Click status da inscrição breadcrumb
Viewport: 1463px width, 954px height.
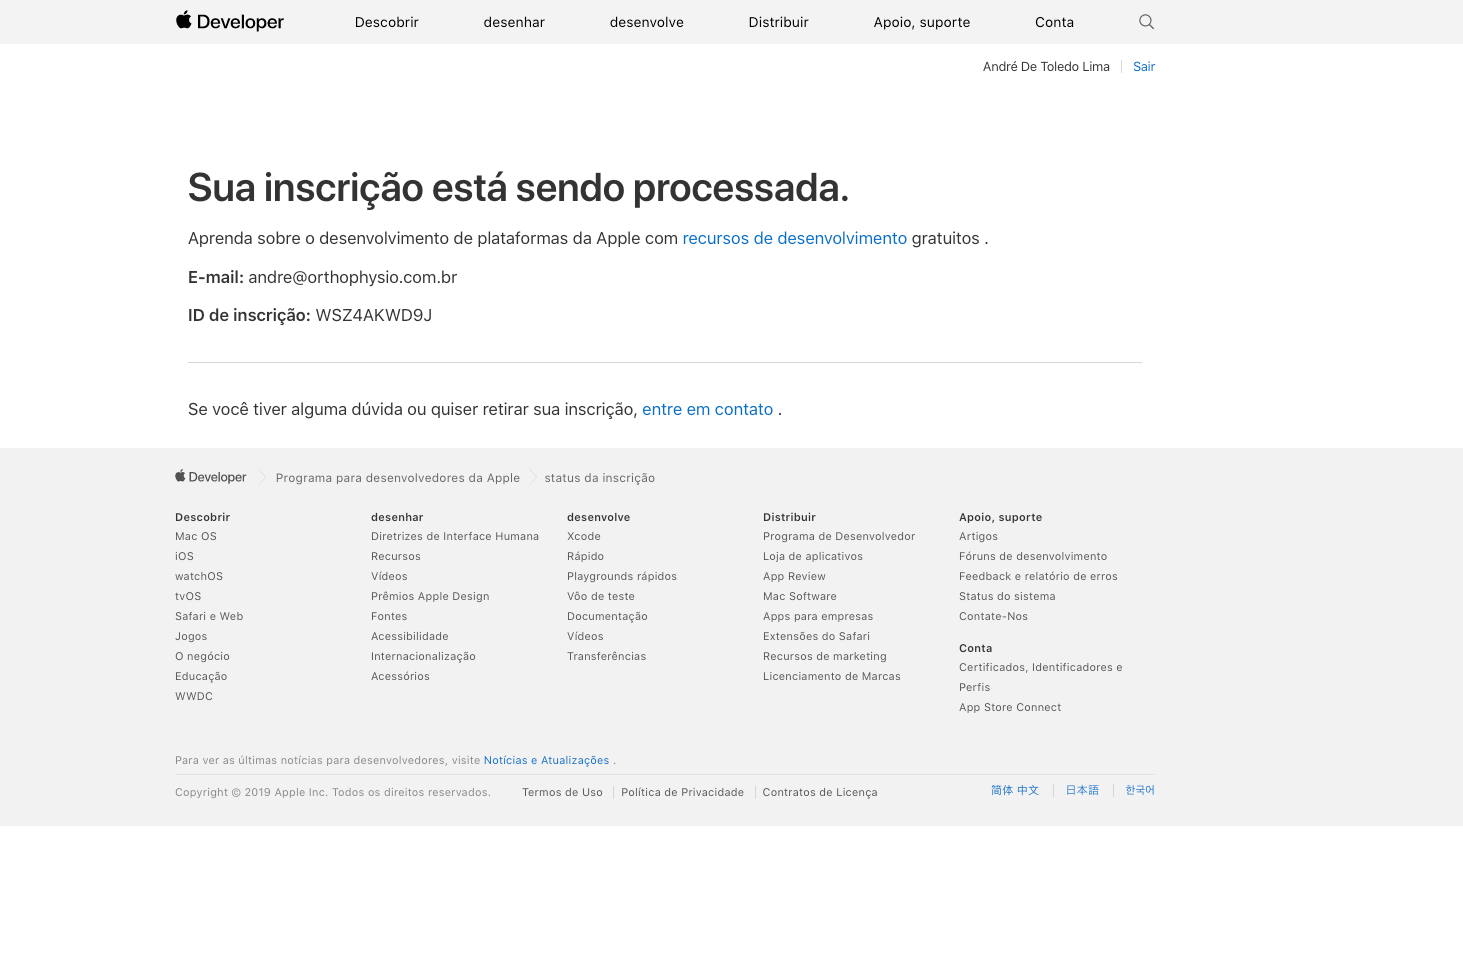tap(600, 478)
